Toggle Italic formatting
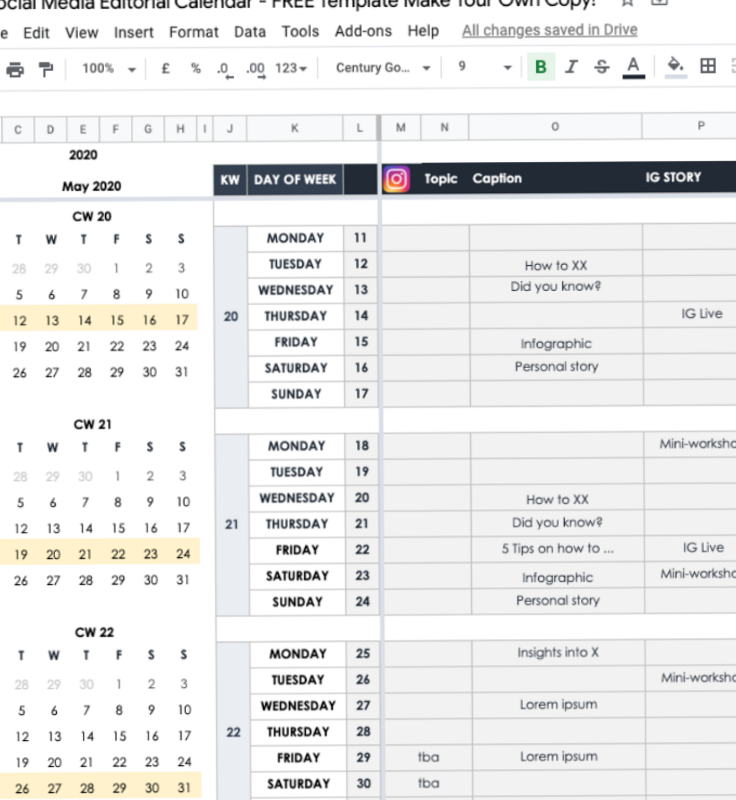This screenshot has width=736, height=800. click(x=571, y=67)
